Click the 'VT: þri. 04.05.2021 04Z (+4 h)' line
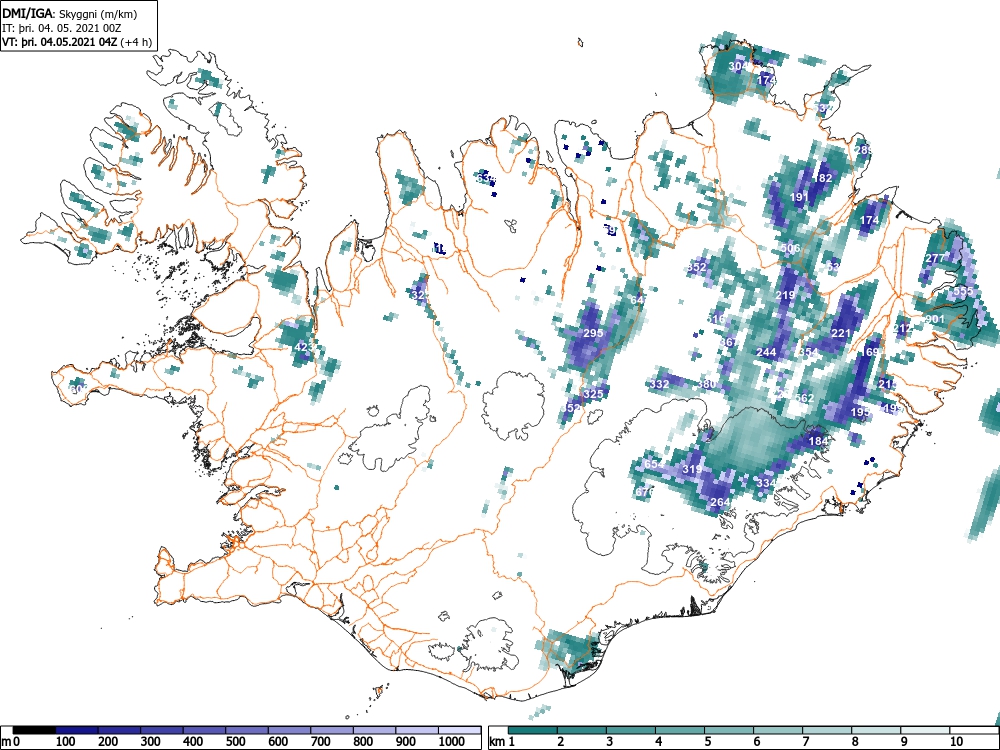The image size is (1000, 750). click(77, 42)
